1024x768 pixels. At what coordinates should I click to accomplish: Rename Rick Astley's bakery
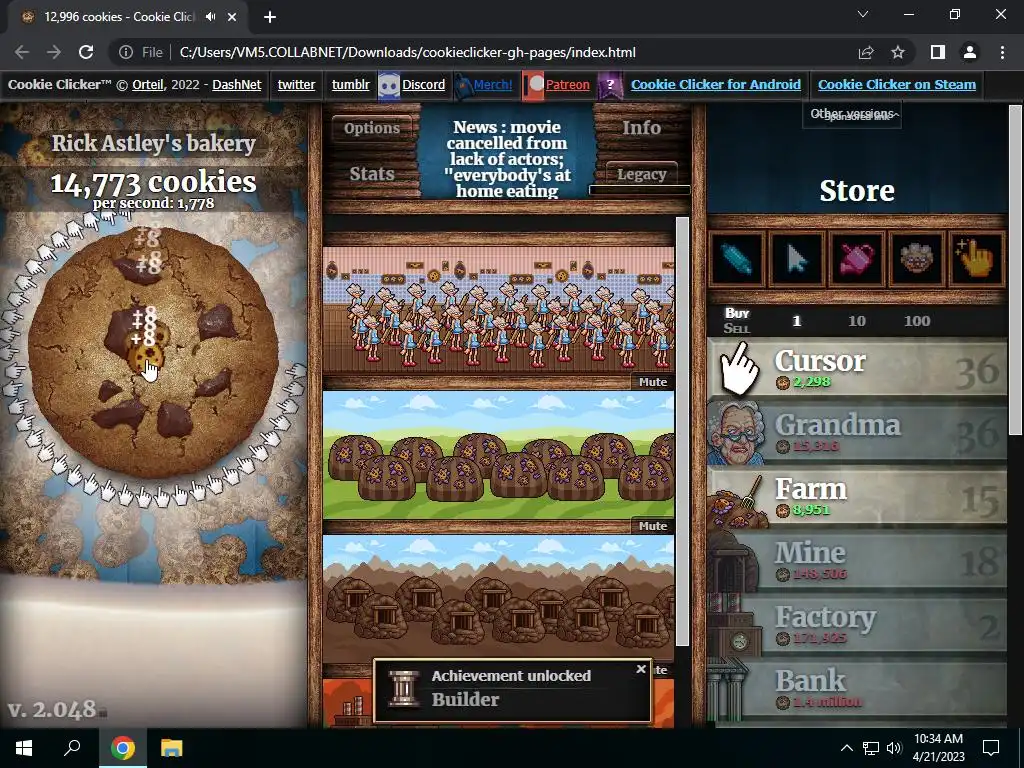pyautogui.click(x=153, y=144)
